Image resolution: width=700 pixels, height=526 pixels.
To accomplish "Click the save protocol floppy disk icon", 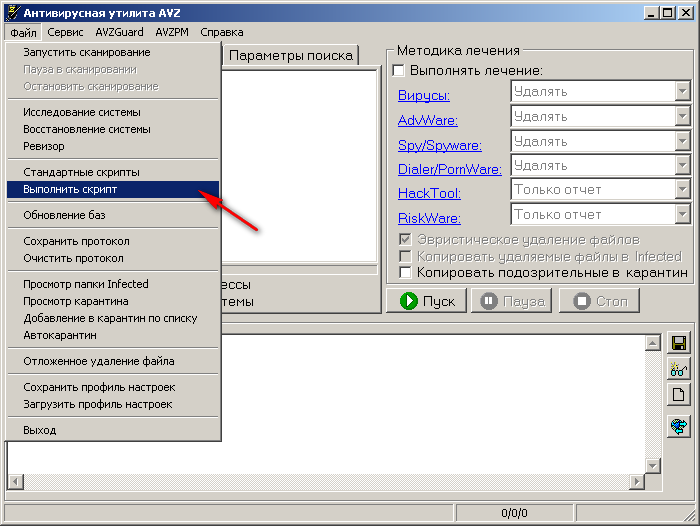I will (679, 343).
